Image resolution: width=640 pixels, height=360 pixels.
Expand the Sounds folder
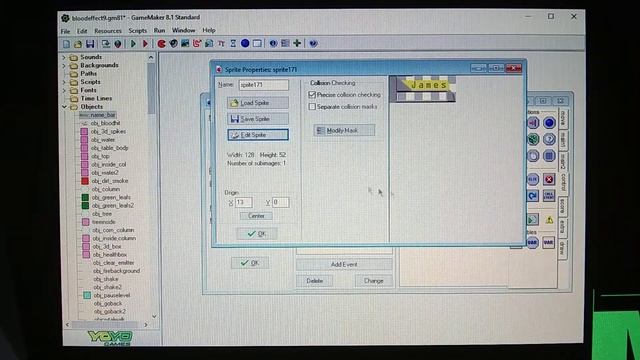64,57
